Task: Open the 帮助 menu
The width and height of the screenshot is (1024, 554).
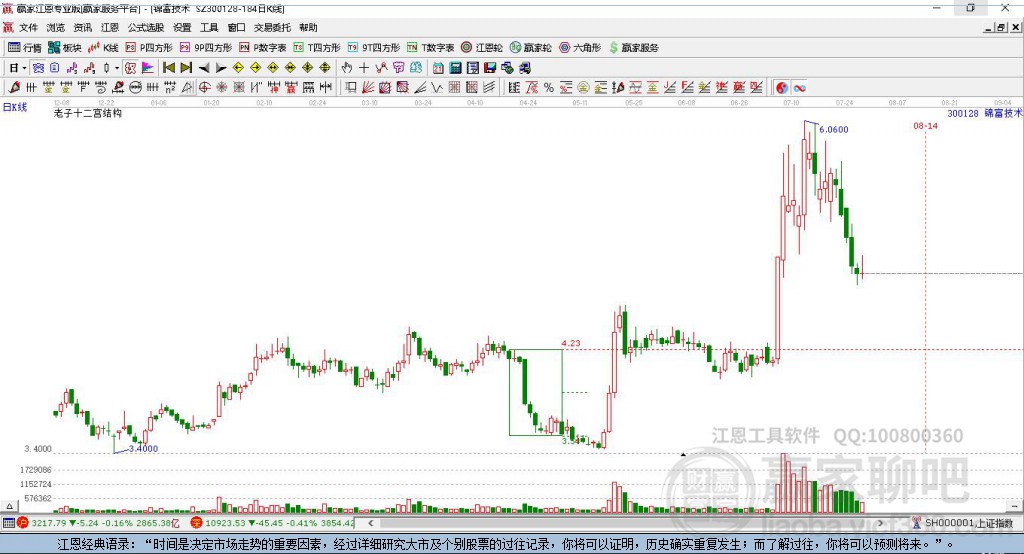Action: click(x=308, y=27)
